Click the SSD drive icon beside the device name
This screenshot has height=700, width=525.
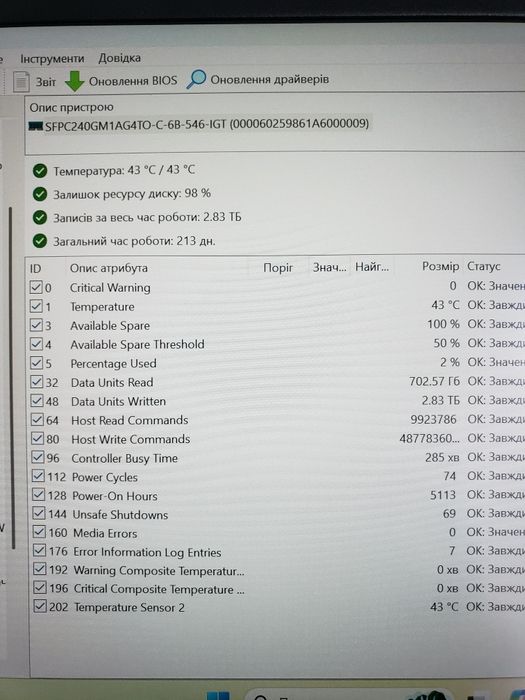(x=35, y=126)
